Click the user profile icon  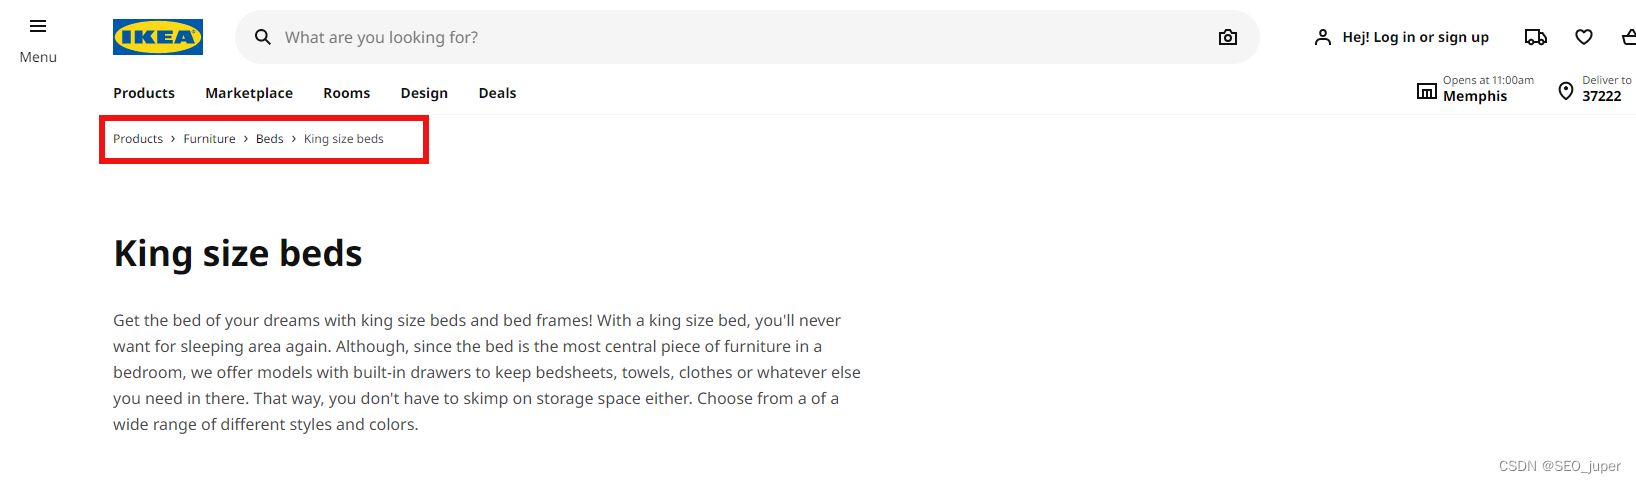(1323, 37)
